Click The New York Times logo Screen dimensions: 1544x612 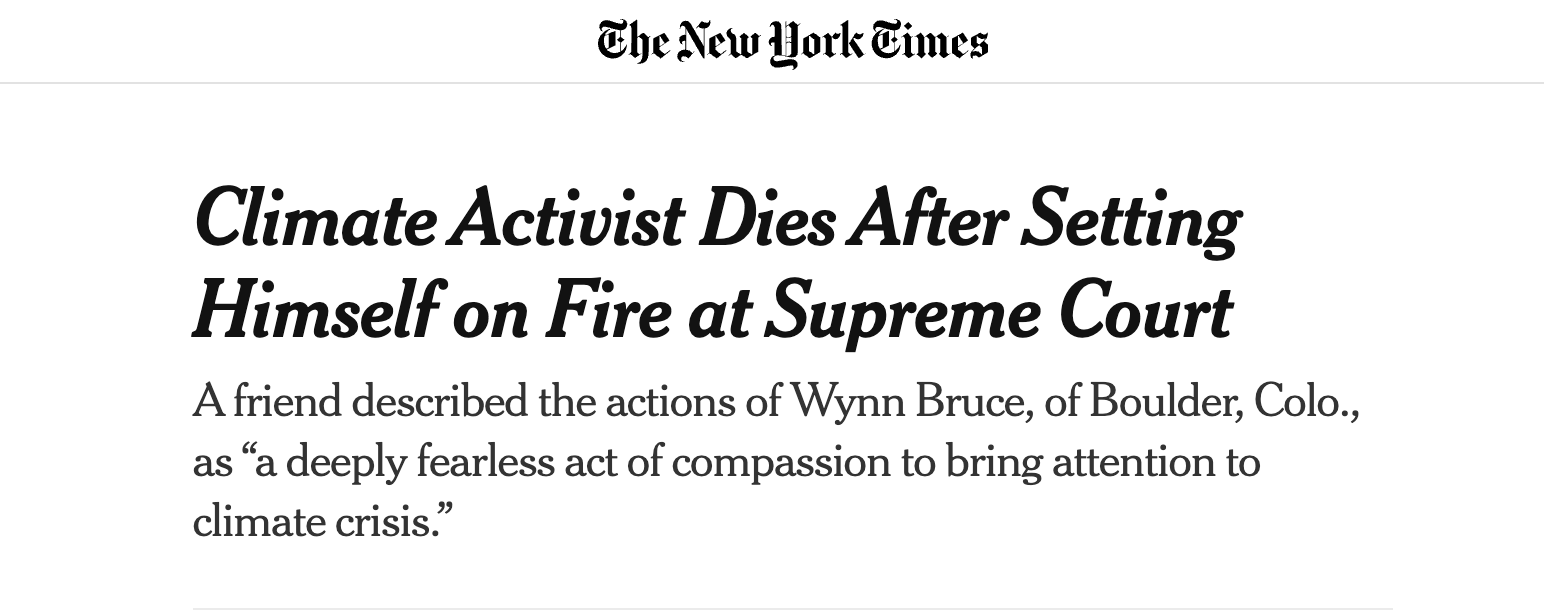(x=792, y=42)
